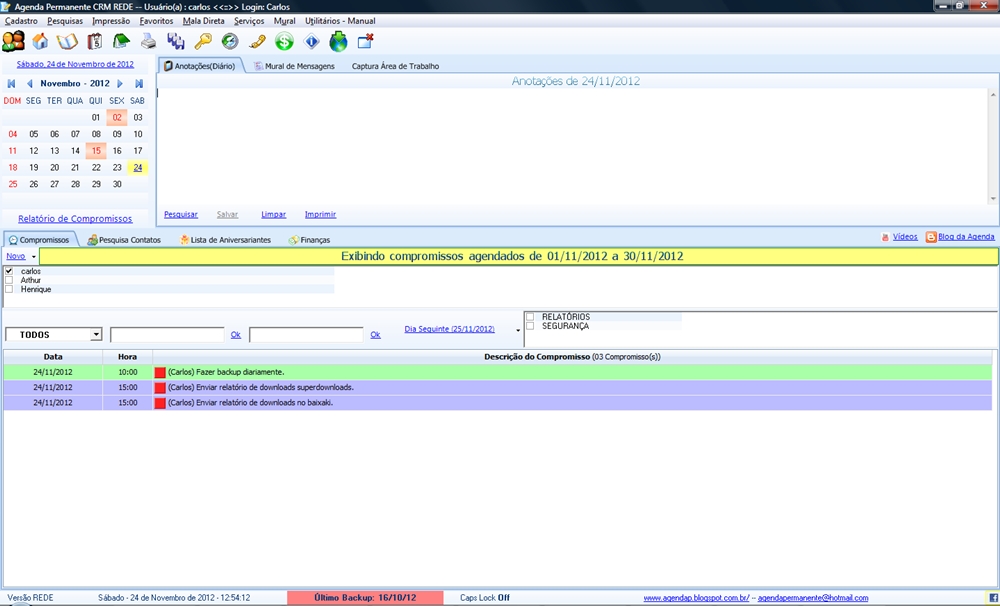Toggle the carlos user checkbox
Viewport: 1000px width, 606px height.
click(9, 271)
